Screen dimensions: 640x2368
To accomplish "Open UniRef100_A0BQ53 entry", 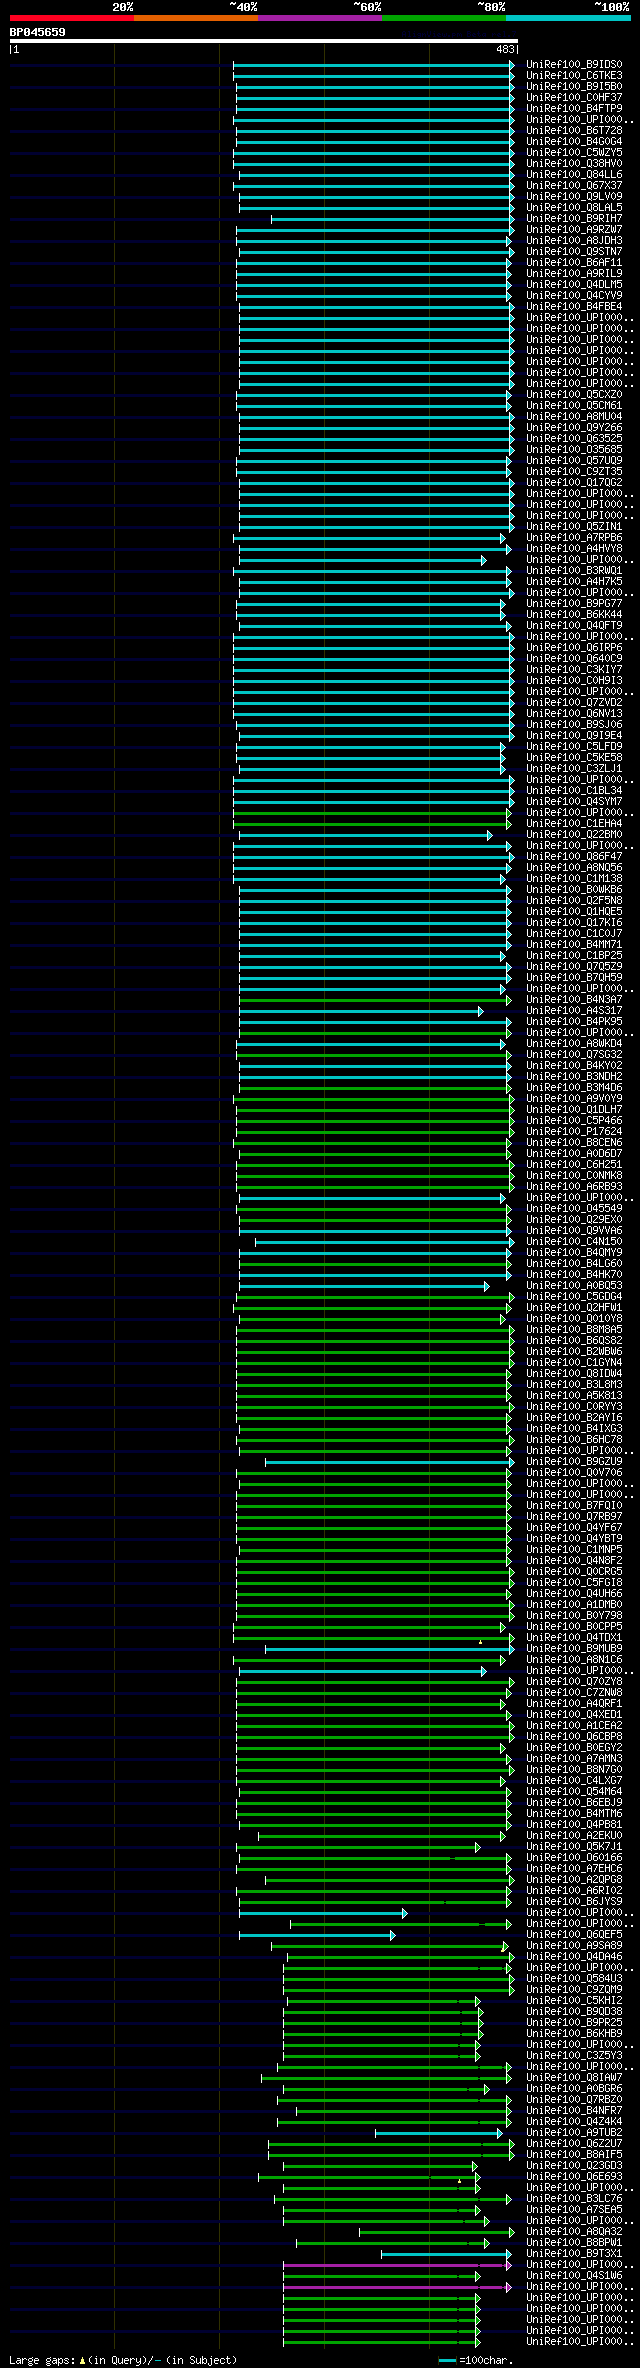I will (574, 1285).
